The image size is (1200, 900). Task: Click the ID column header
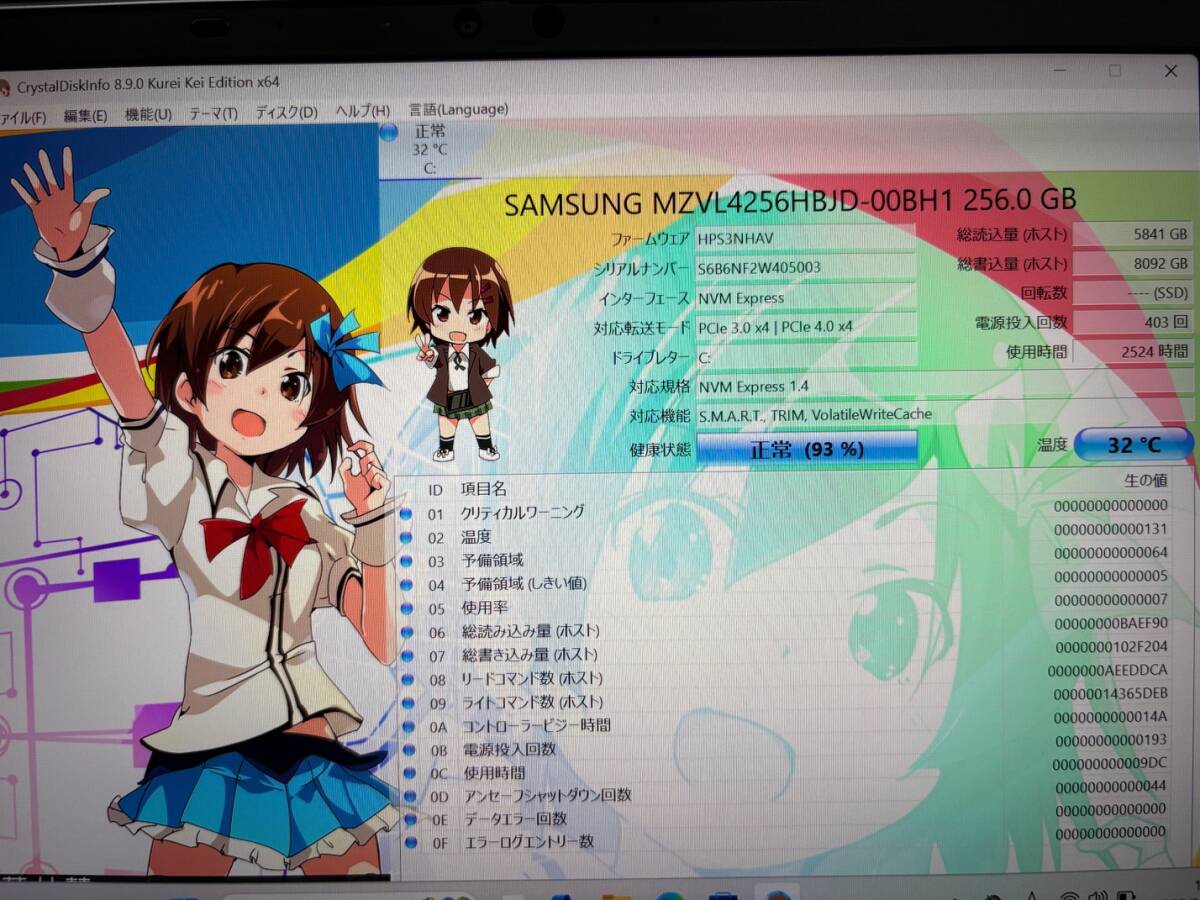pyautogui.click(x=435, y=490)
